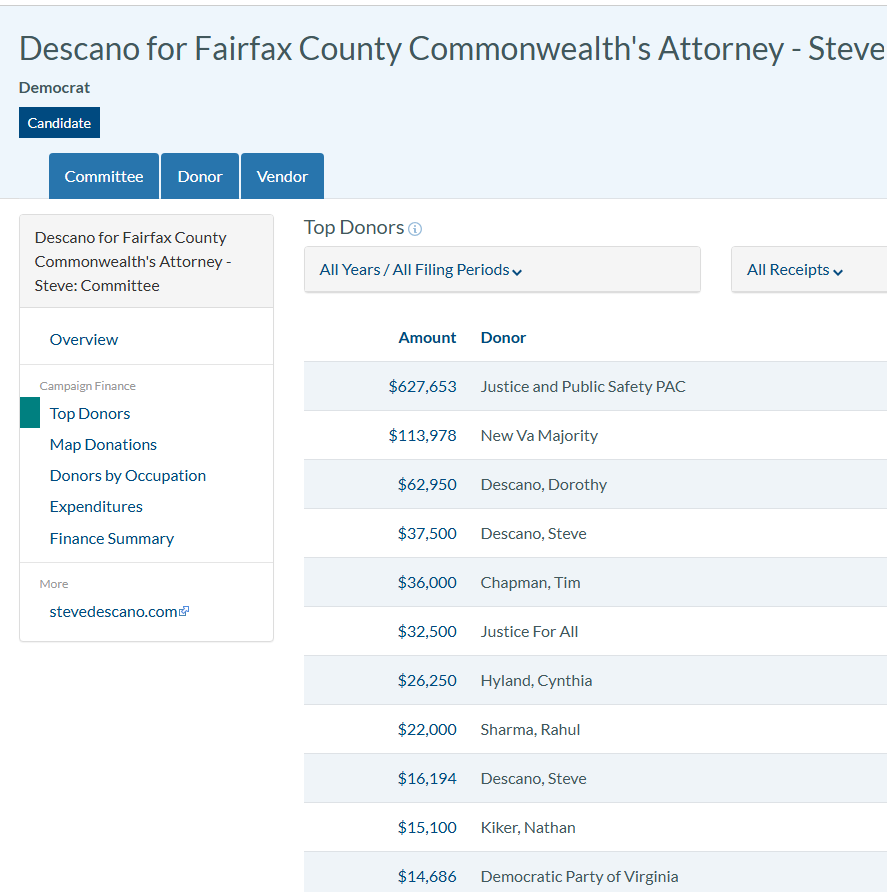Click the info icon beside Top Donors
Viewport: 887px width, 892px height.
tap(414, 228)
